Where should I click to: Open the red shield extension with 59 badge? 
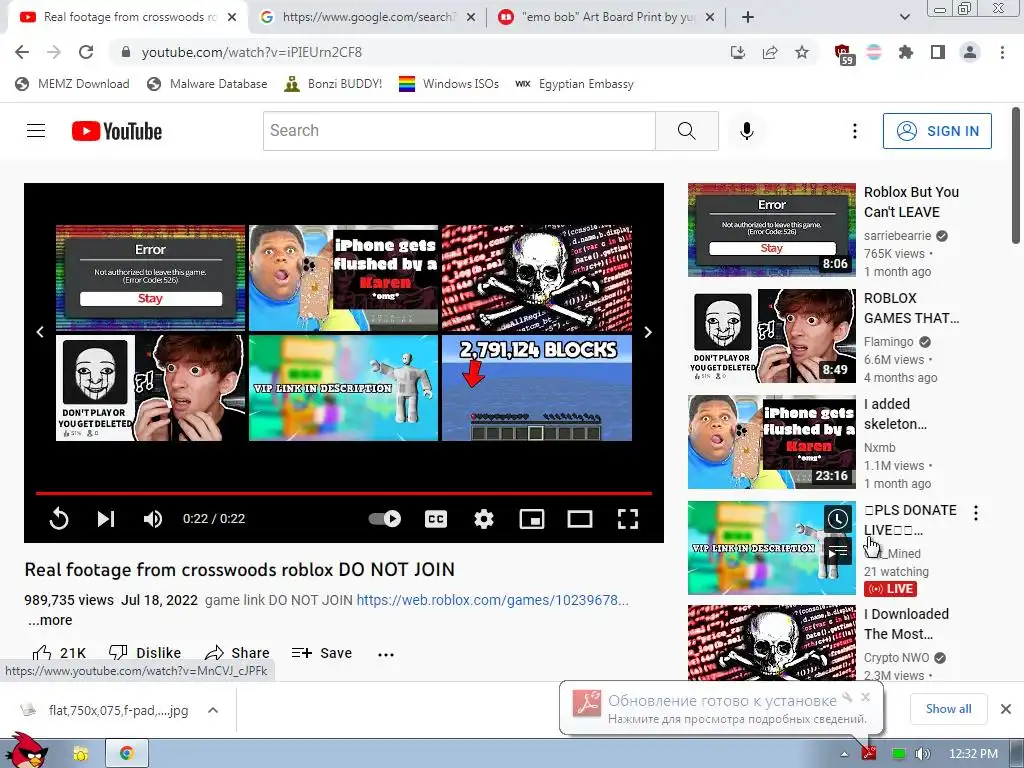click(844, 54)
